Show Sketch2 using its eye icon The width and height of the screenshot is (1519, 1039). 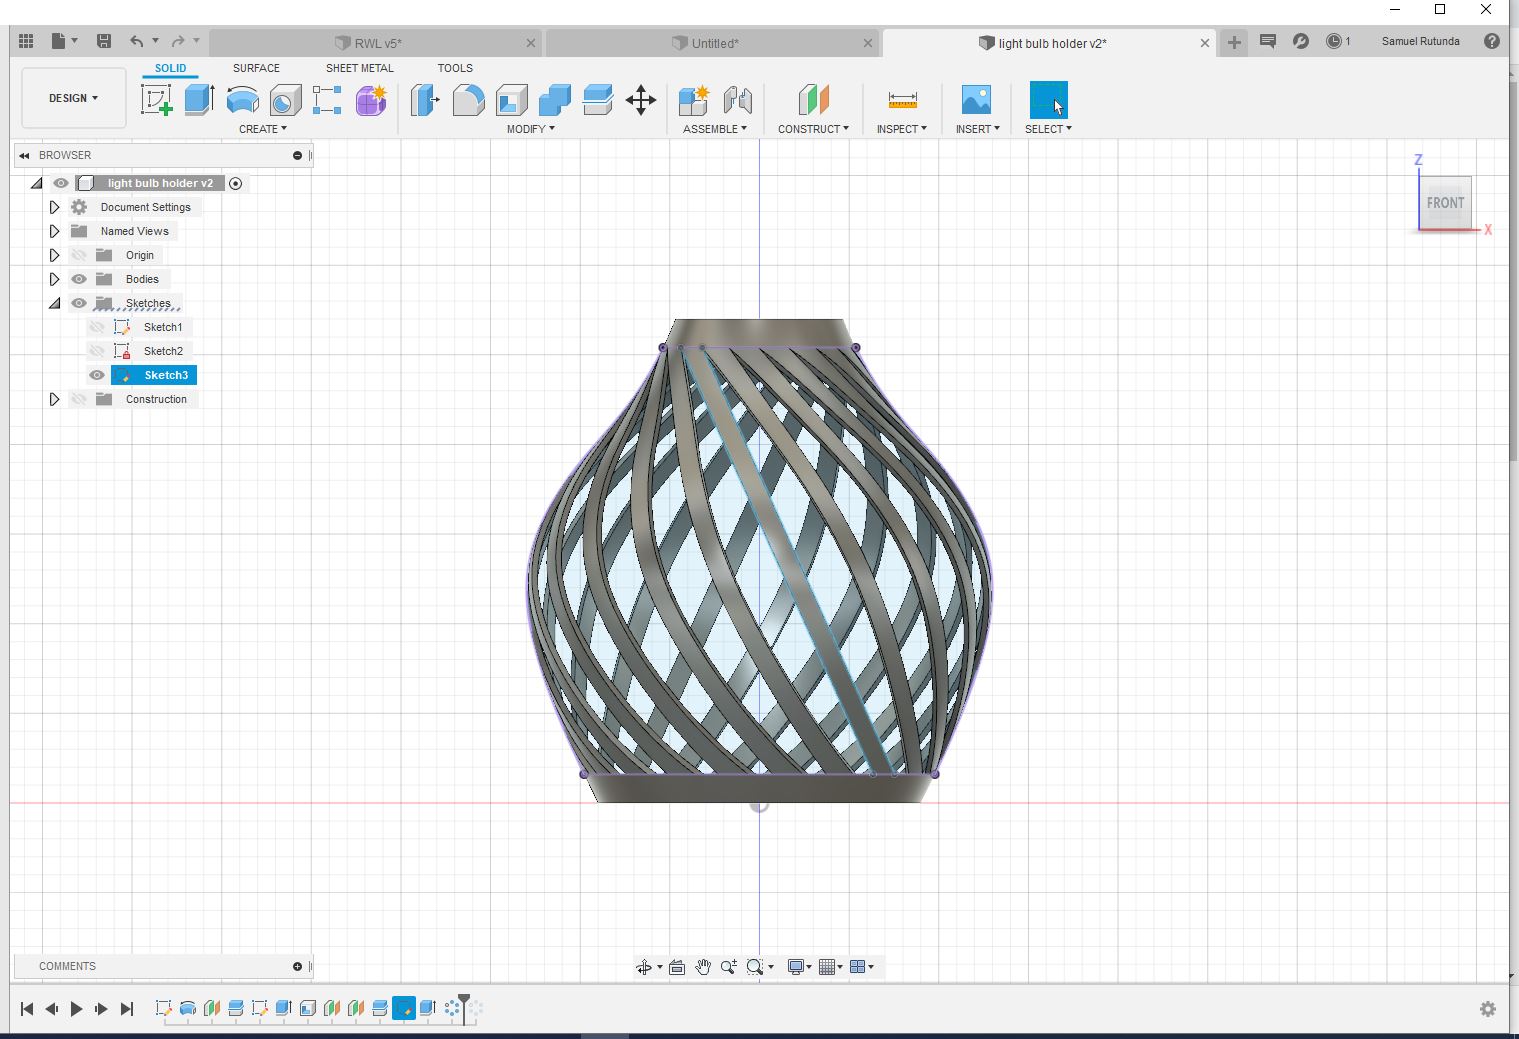97,351
